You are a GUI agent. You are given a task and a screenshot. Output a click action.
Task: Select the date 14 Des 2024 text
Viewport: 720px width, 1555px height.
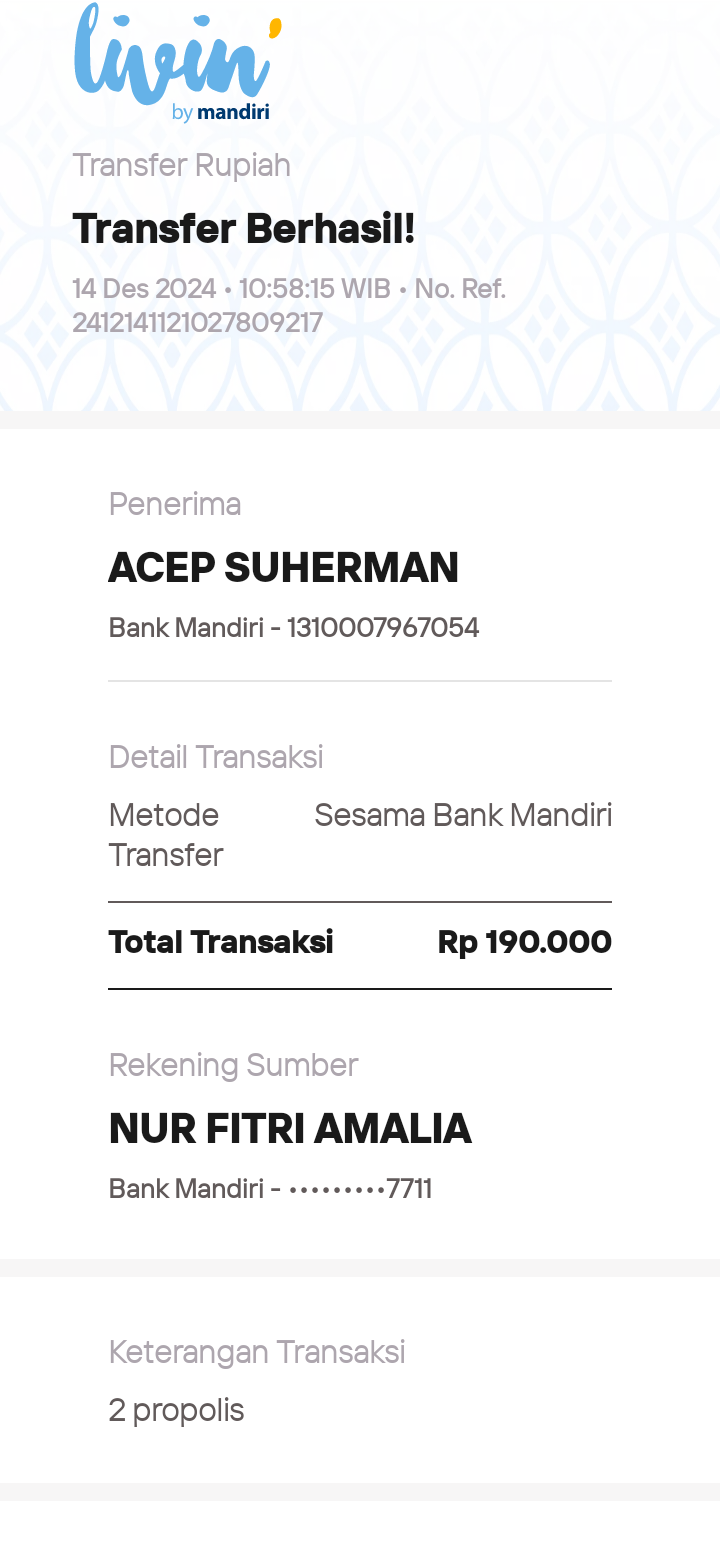[x=144, y=289]
